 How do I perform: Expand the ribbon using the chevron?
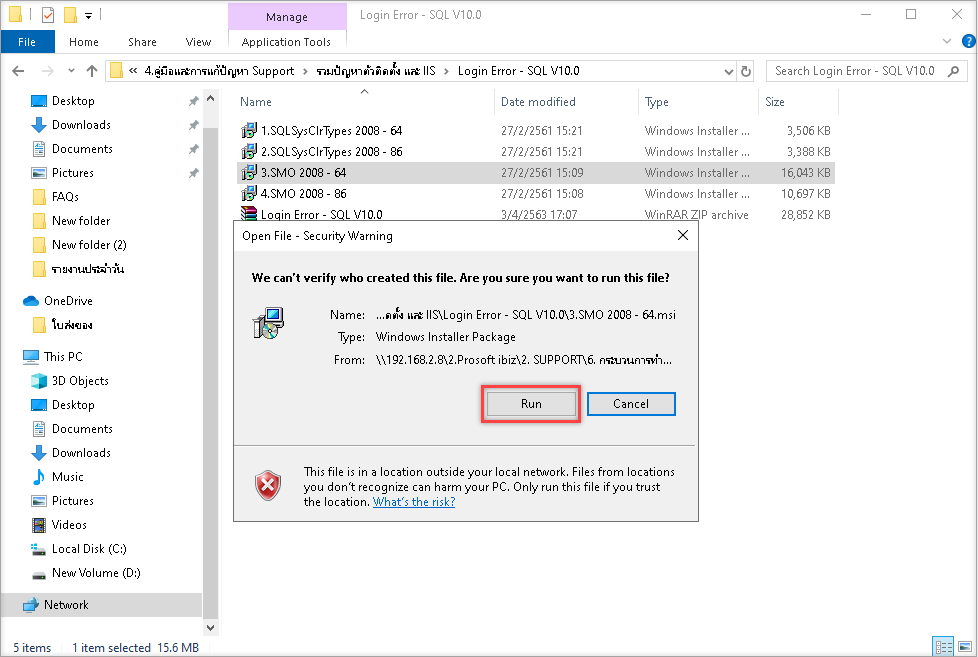click(x=946, y=42)
